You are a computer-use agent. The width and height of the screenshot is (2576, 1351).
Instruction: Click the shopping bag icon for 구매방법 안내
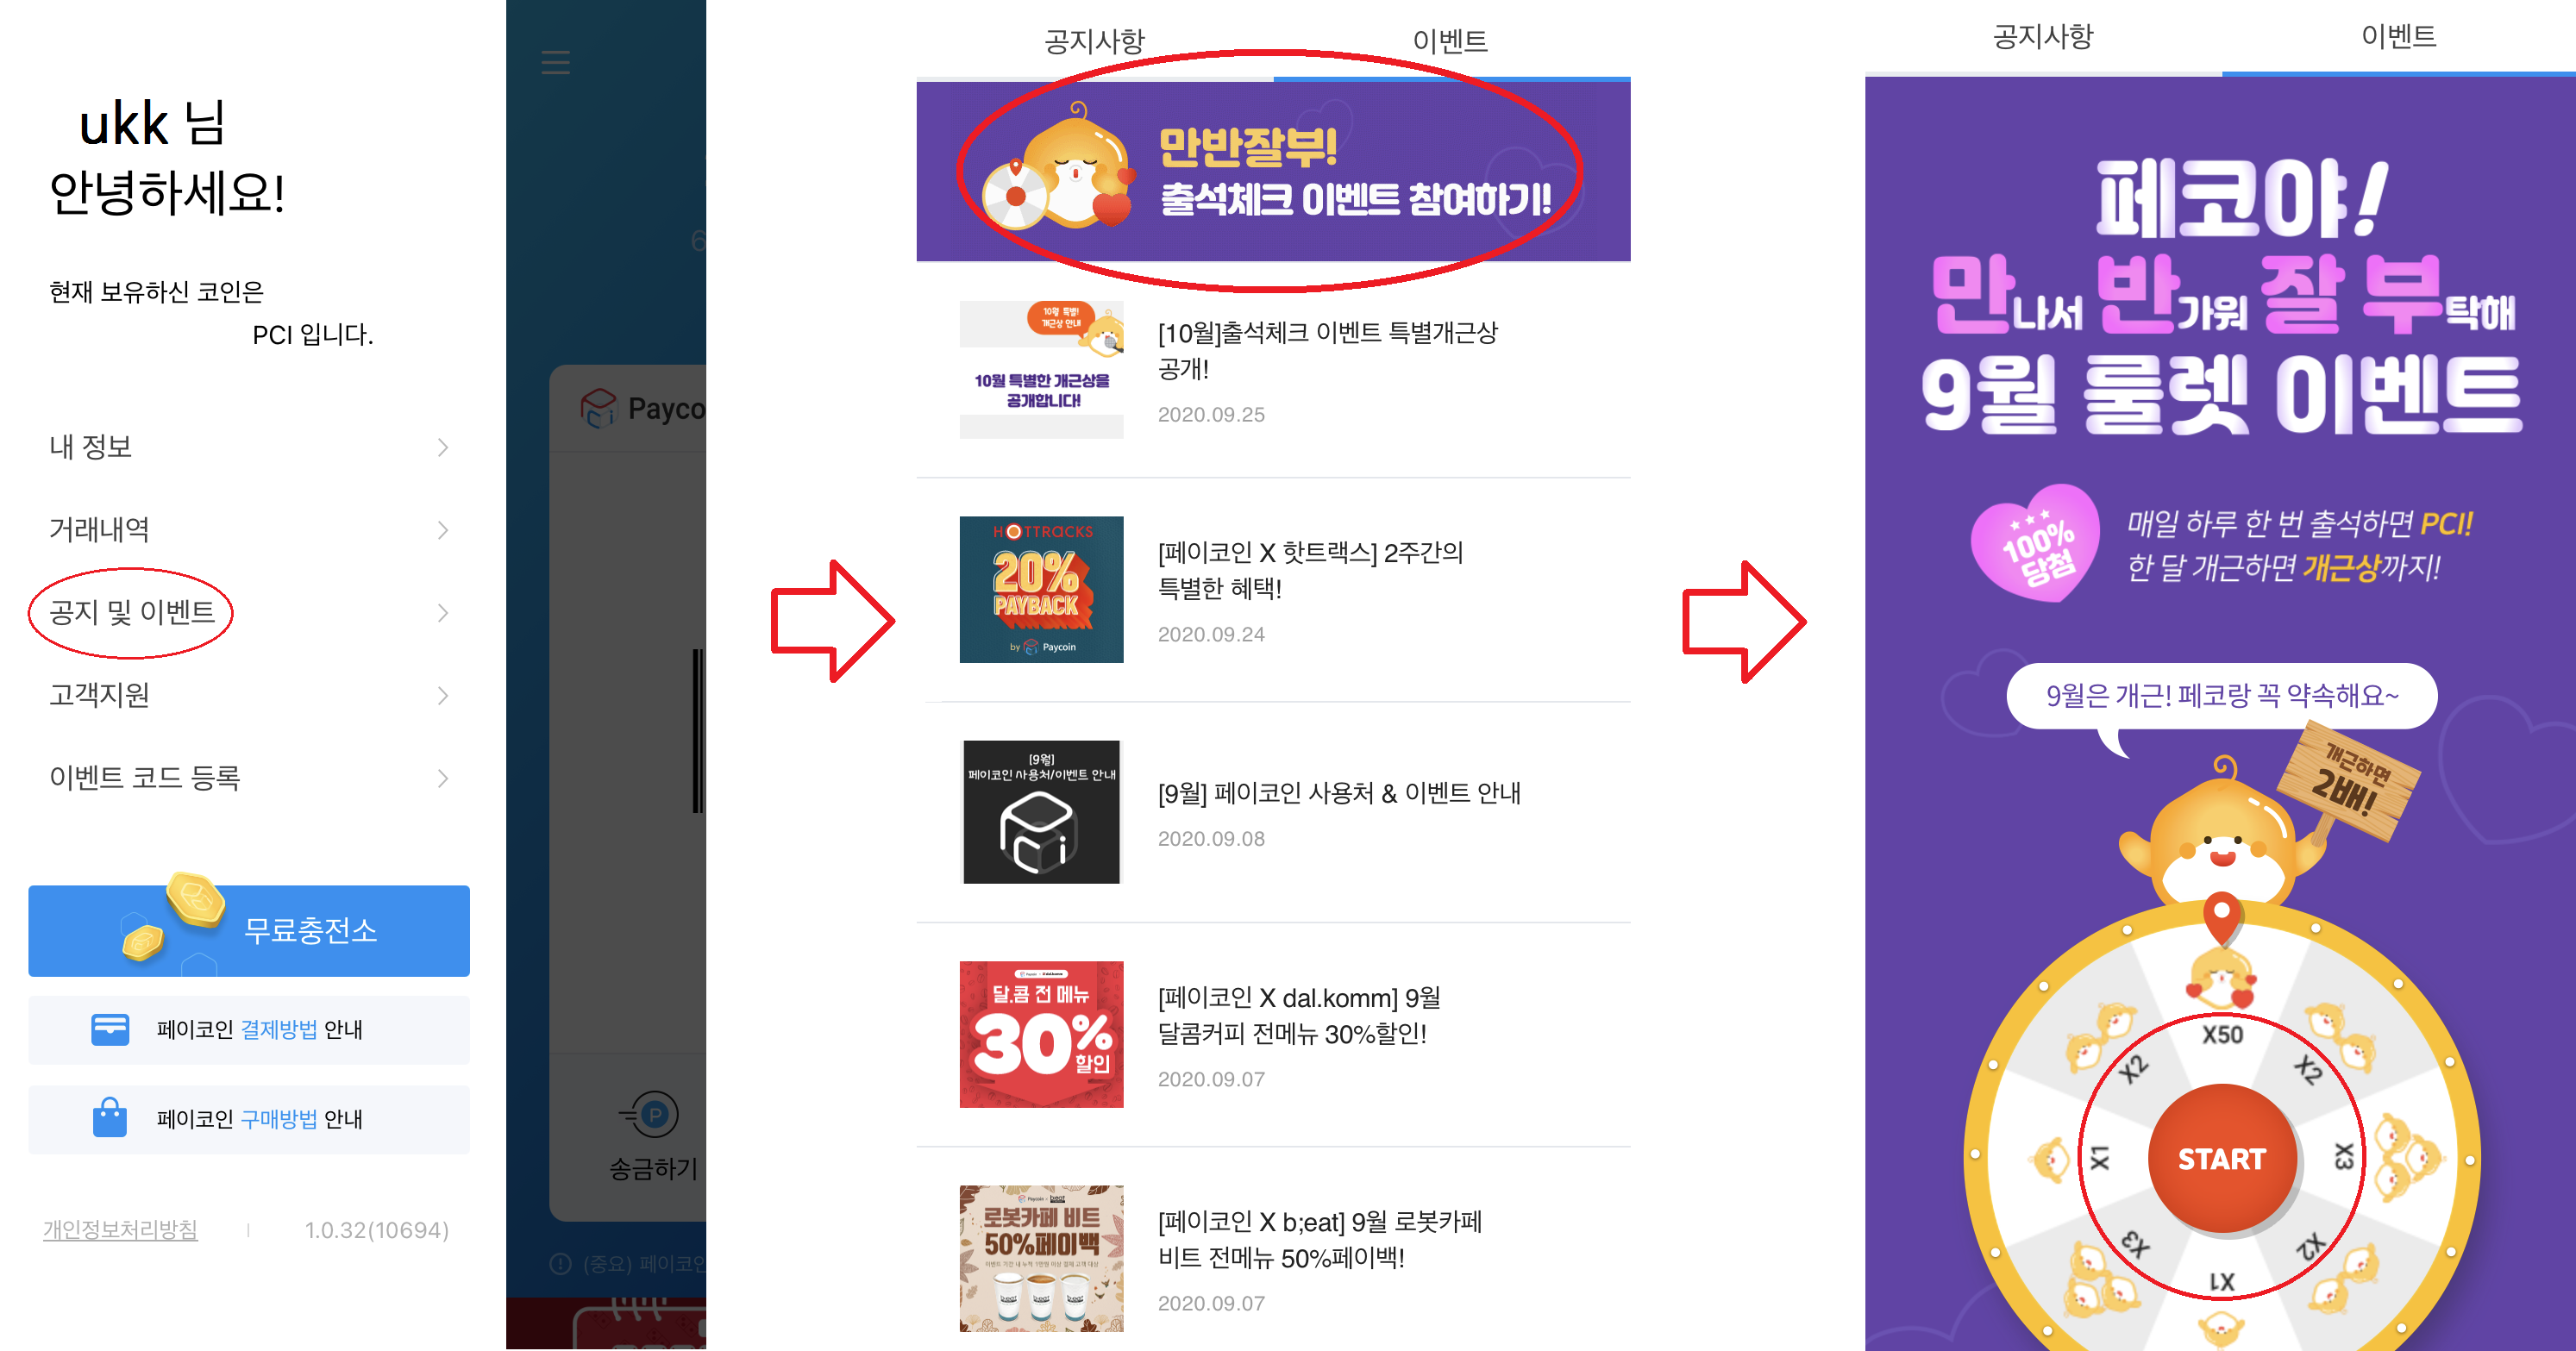click(x=110, y=1117)
